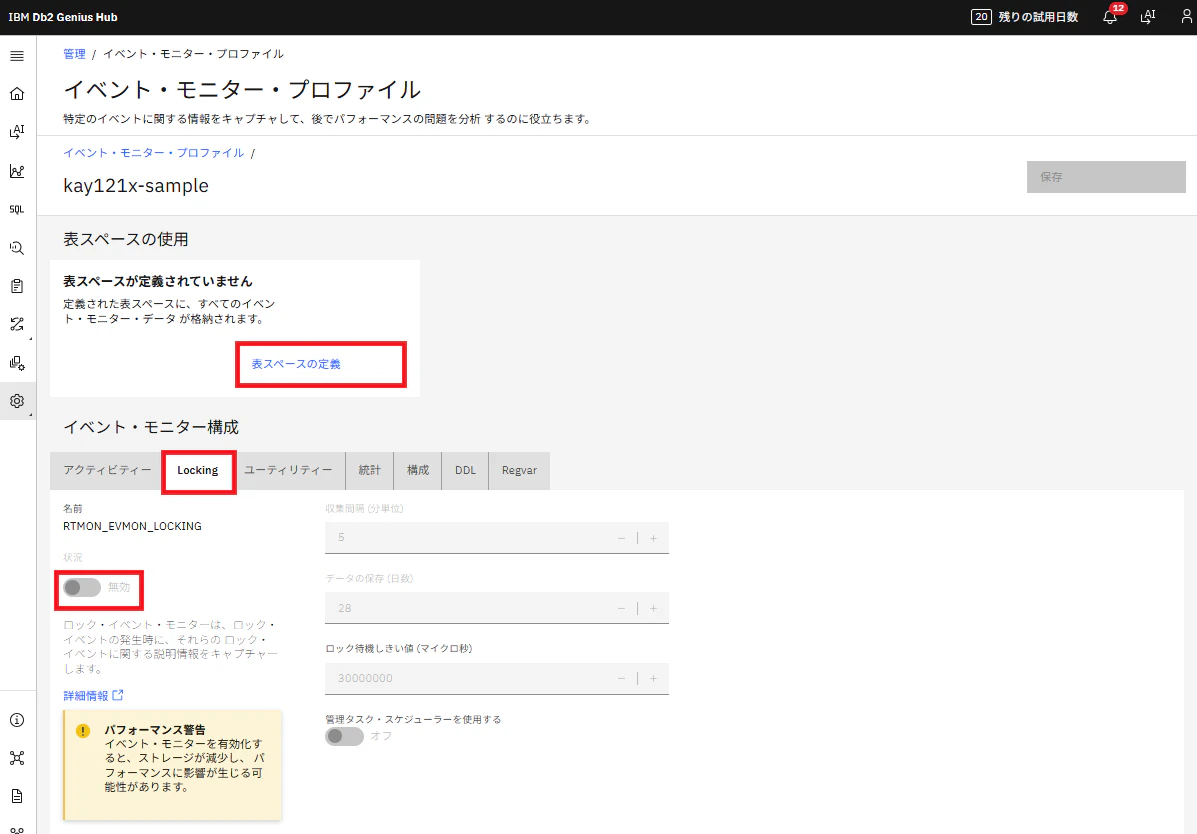1197x834 pixels.
Task: Open the hamburger navigation menu
Action: 17,56
